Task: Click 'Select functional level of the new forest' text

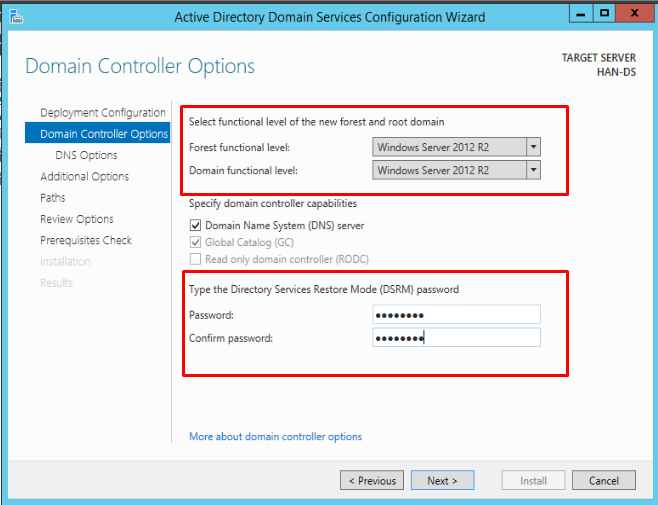Action: point(316,122)
